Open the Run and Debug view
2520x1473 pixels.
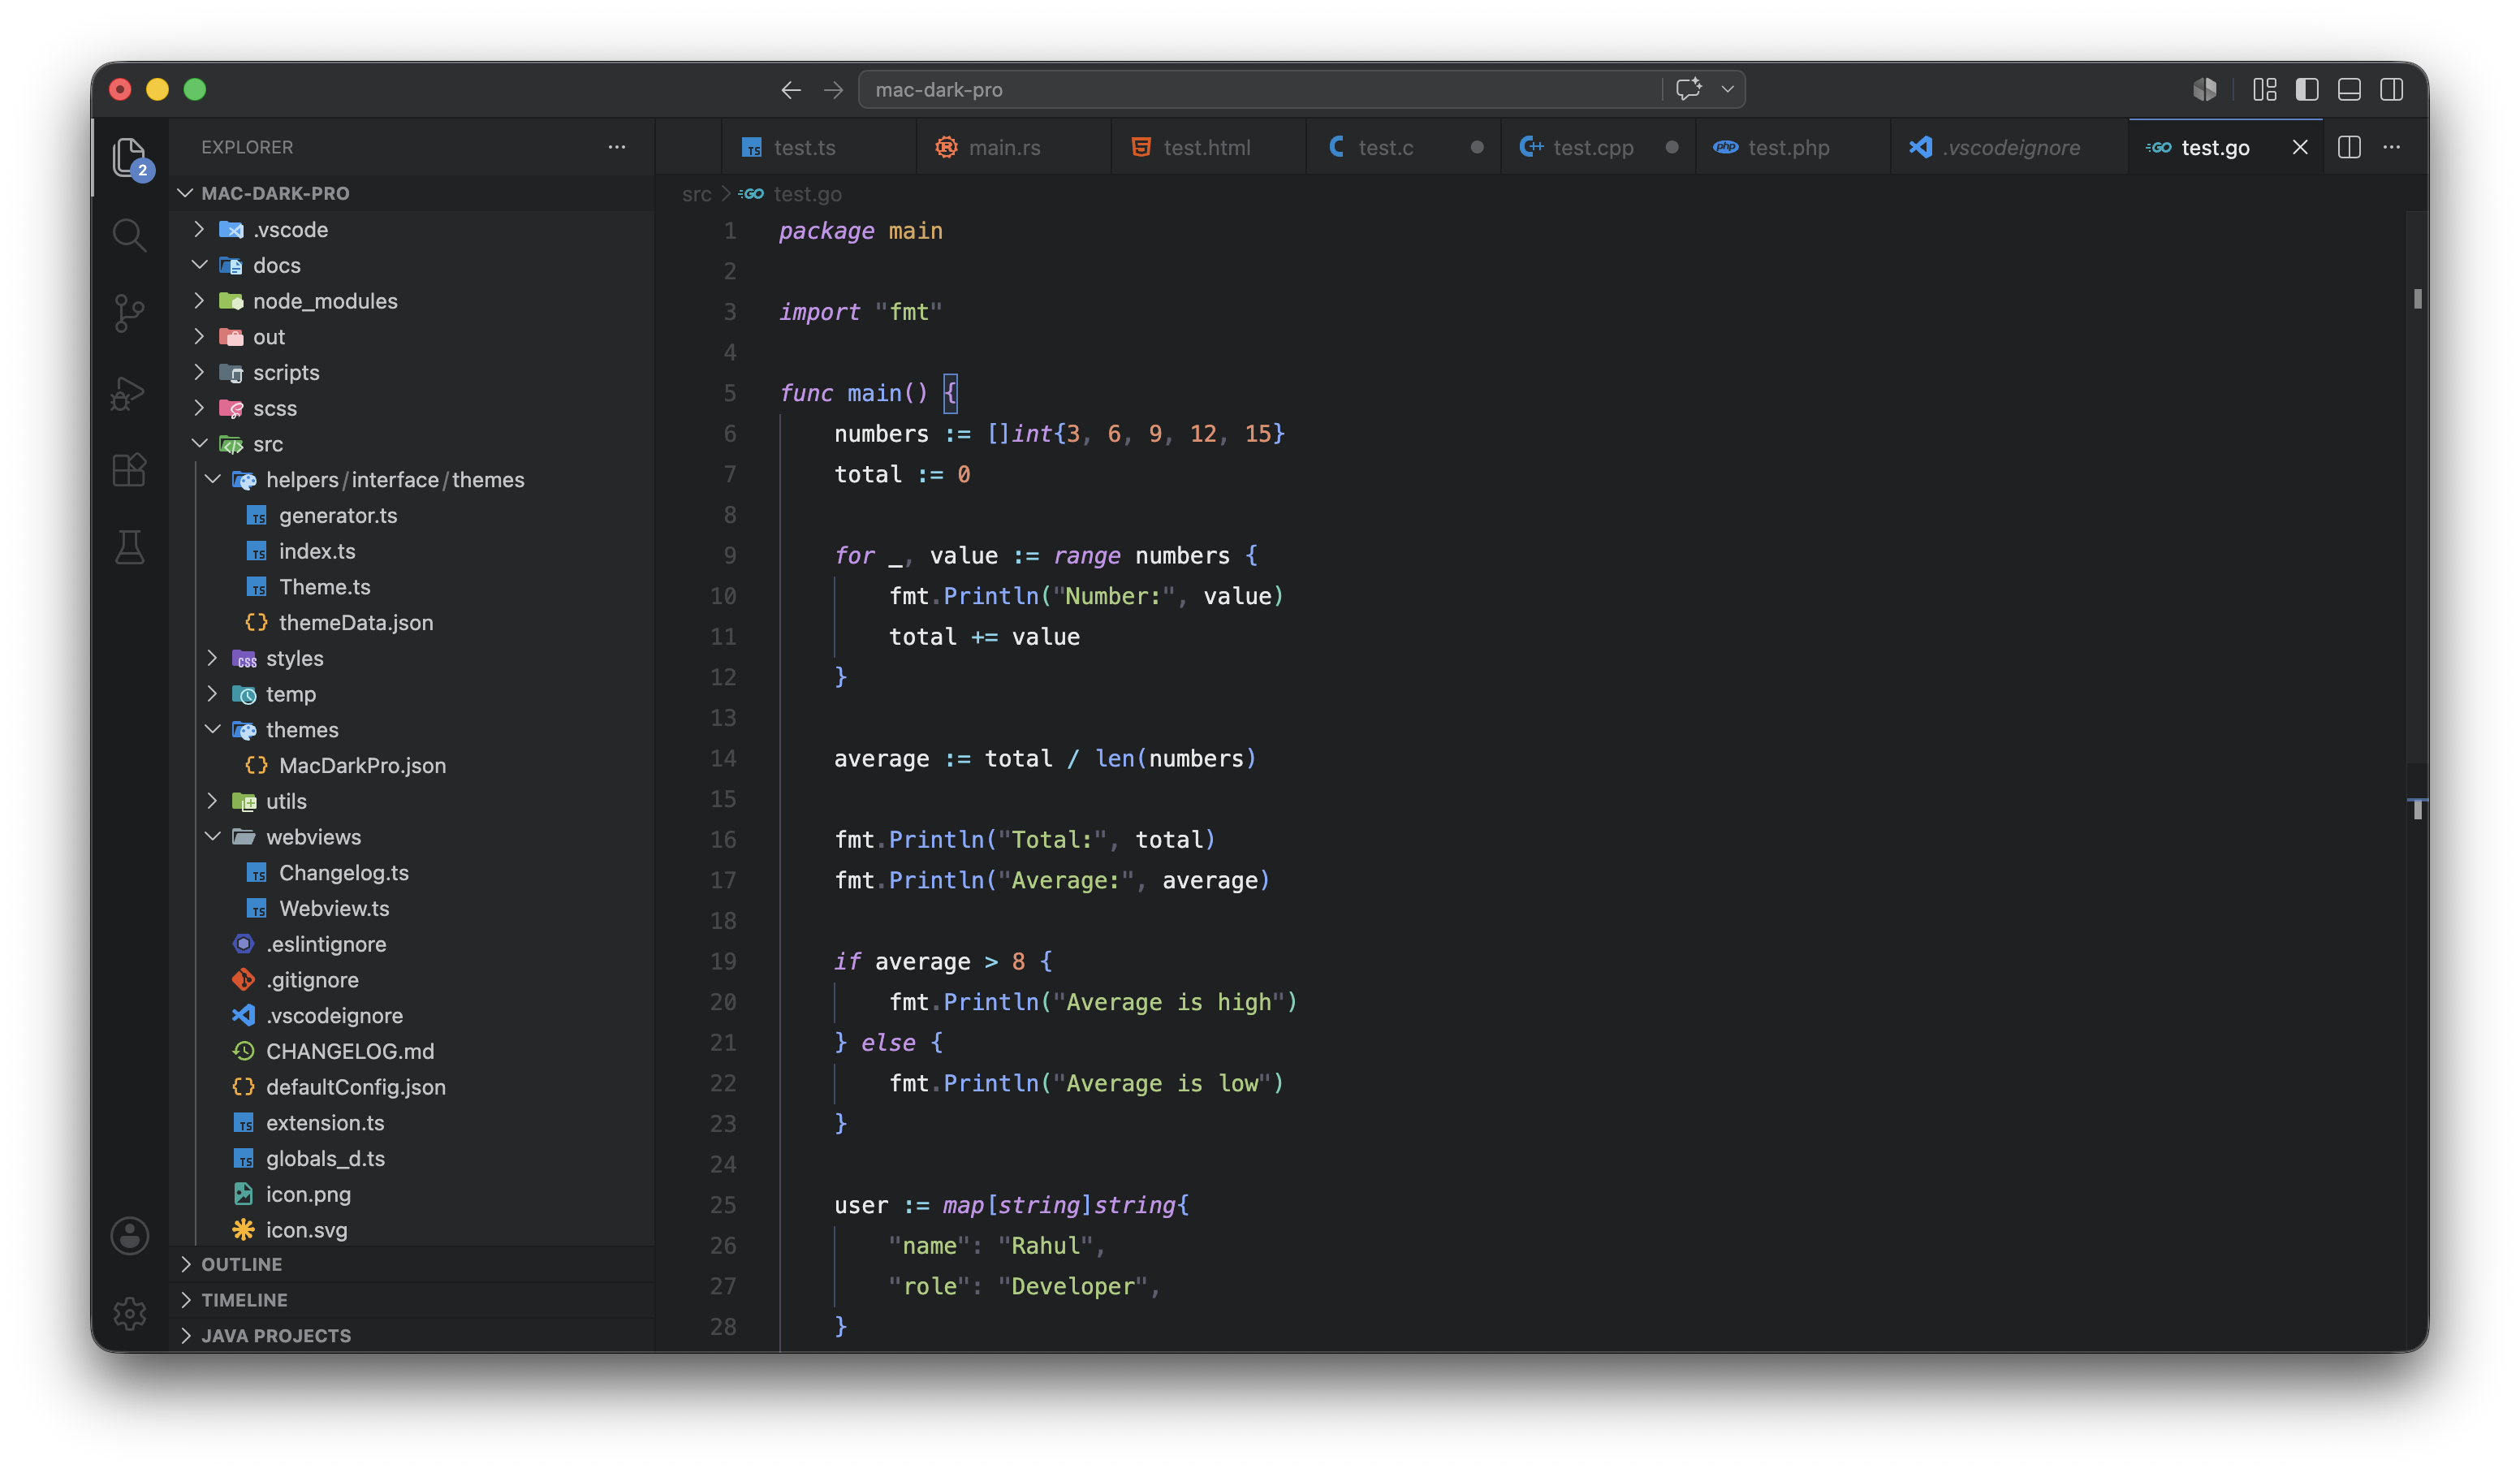[x=129, y=392]
